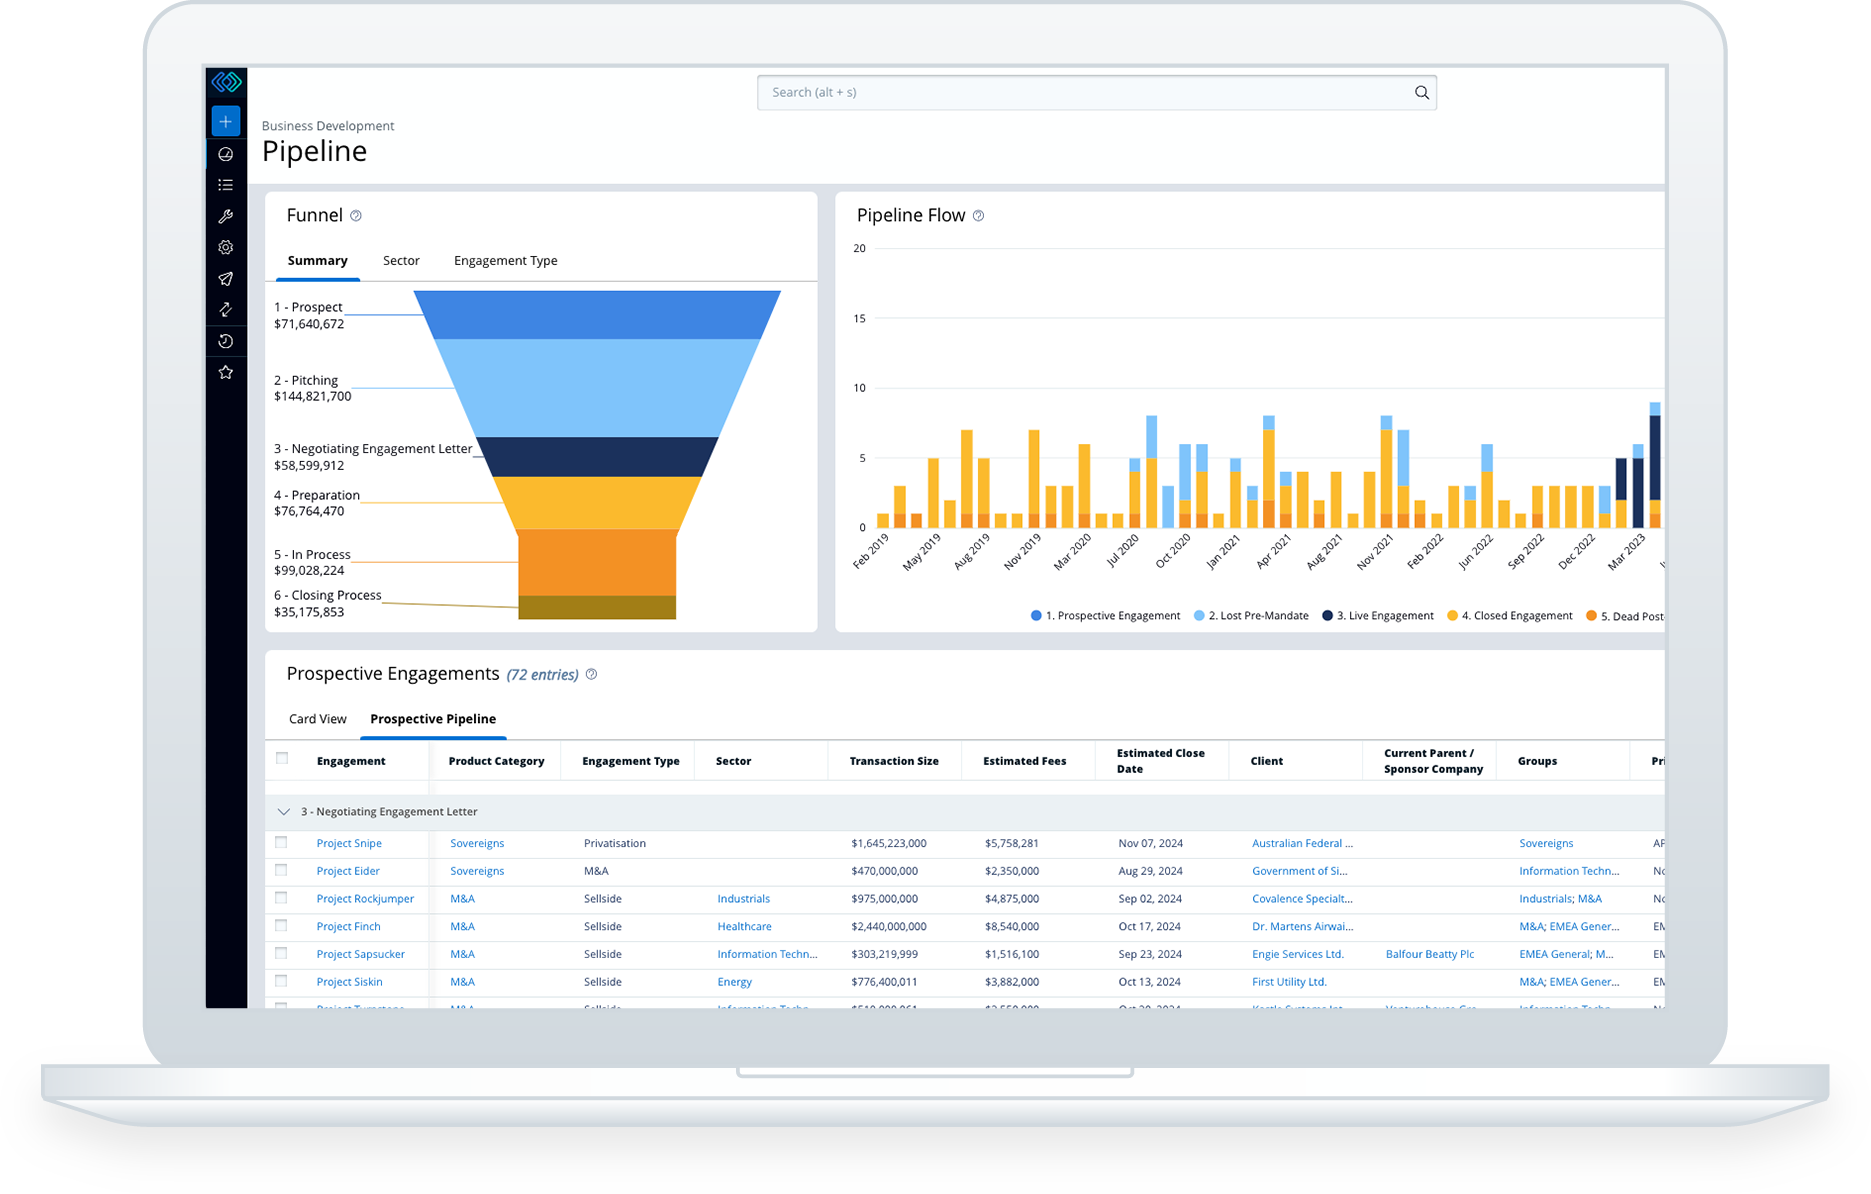Image resolution: width=1871 pixels, height=1194 pixels.
Task: Select the transfer arrows icon in sidebar
Action: pos(226,310)
